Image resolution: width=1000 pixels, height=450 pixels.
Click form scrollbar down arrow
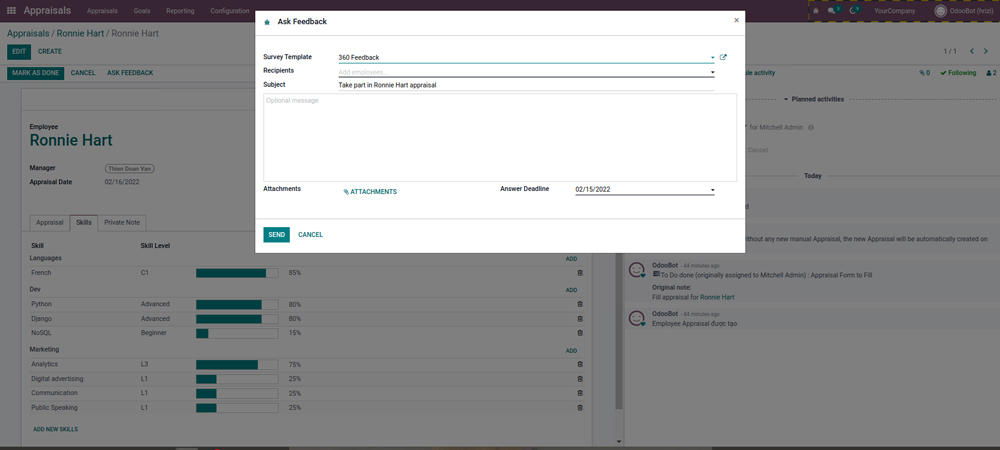pyautogui.click(x=619, y=442)
